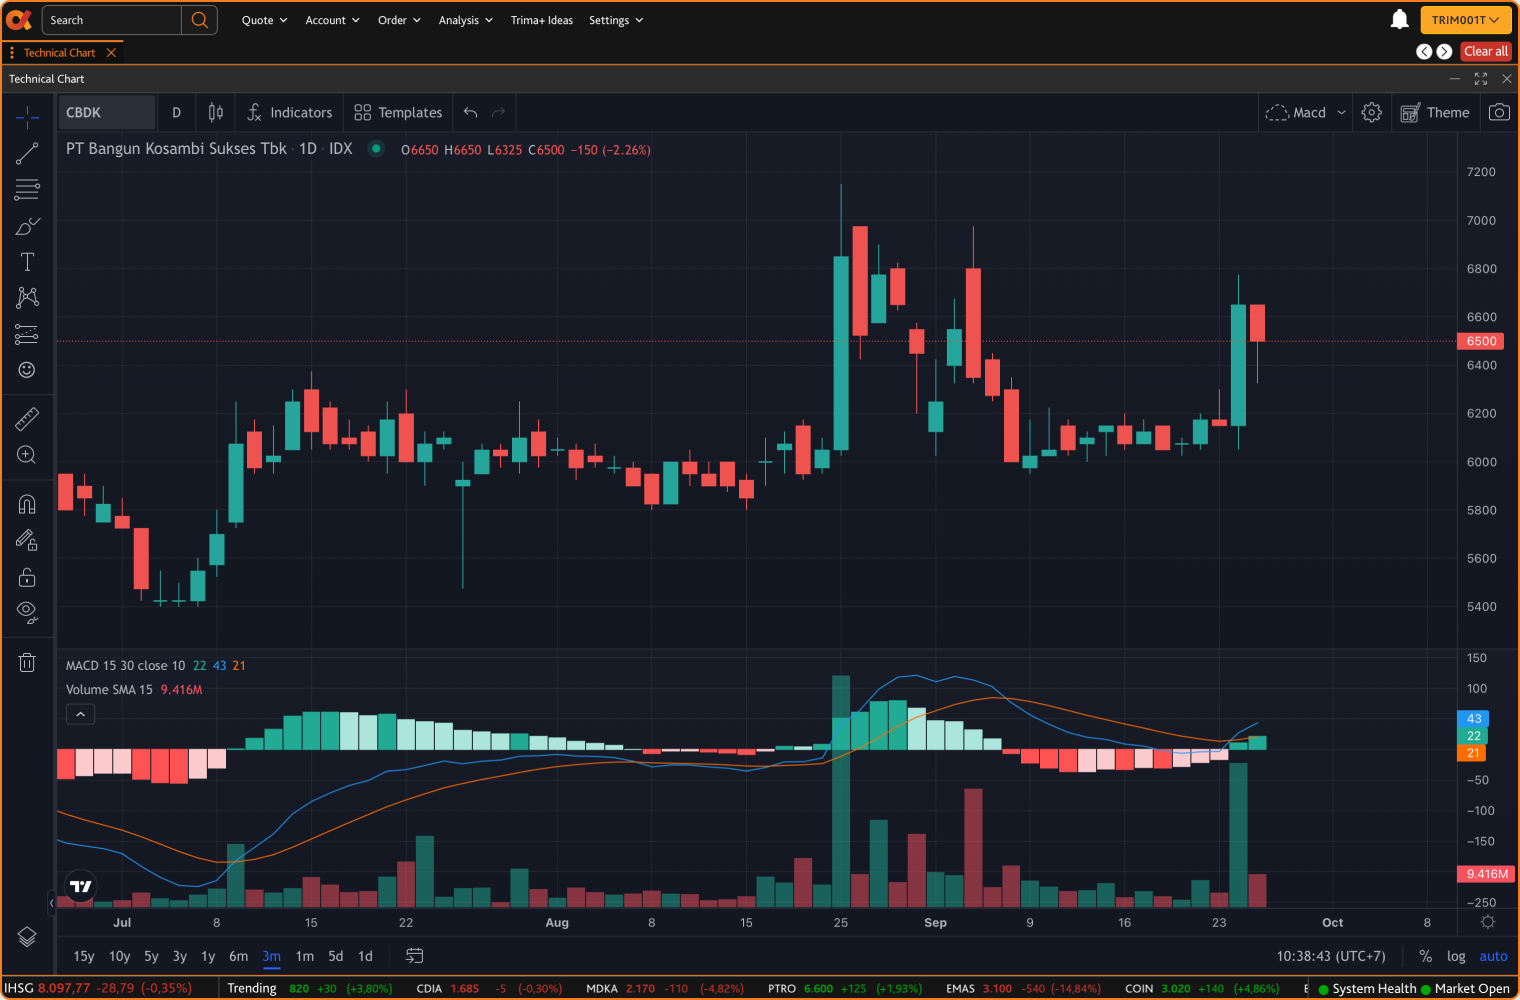This screenshot has width=1520, height=1000.
Task: Click the CBDK symbol search field
Action: tap(107, 113)
